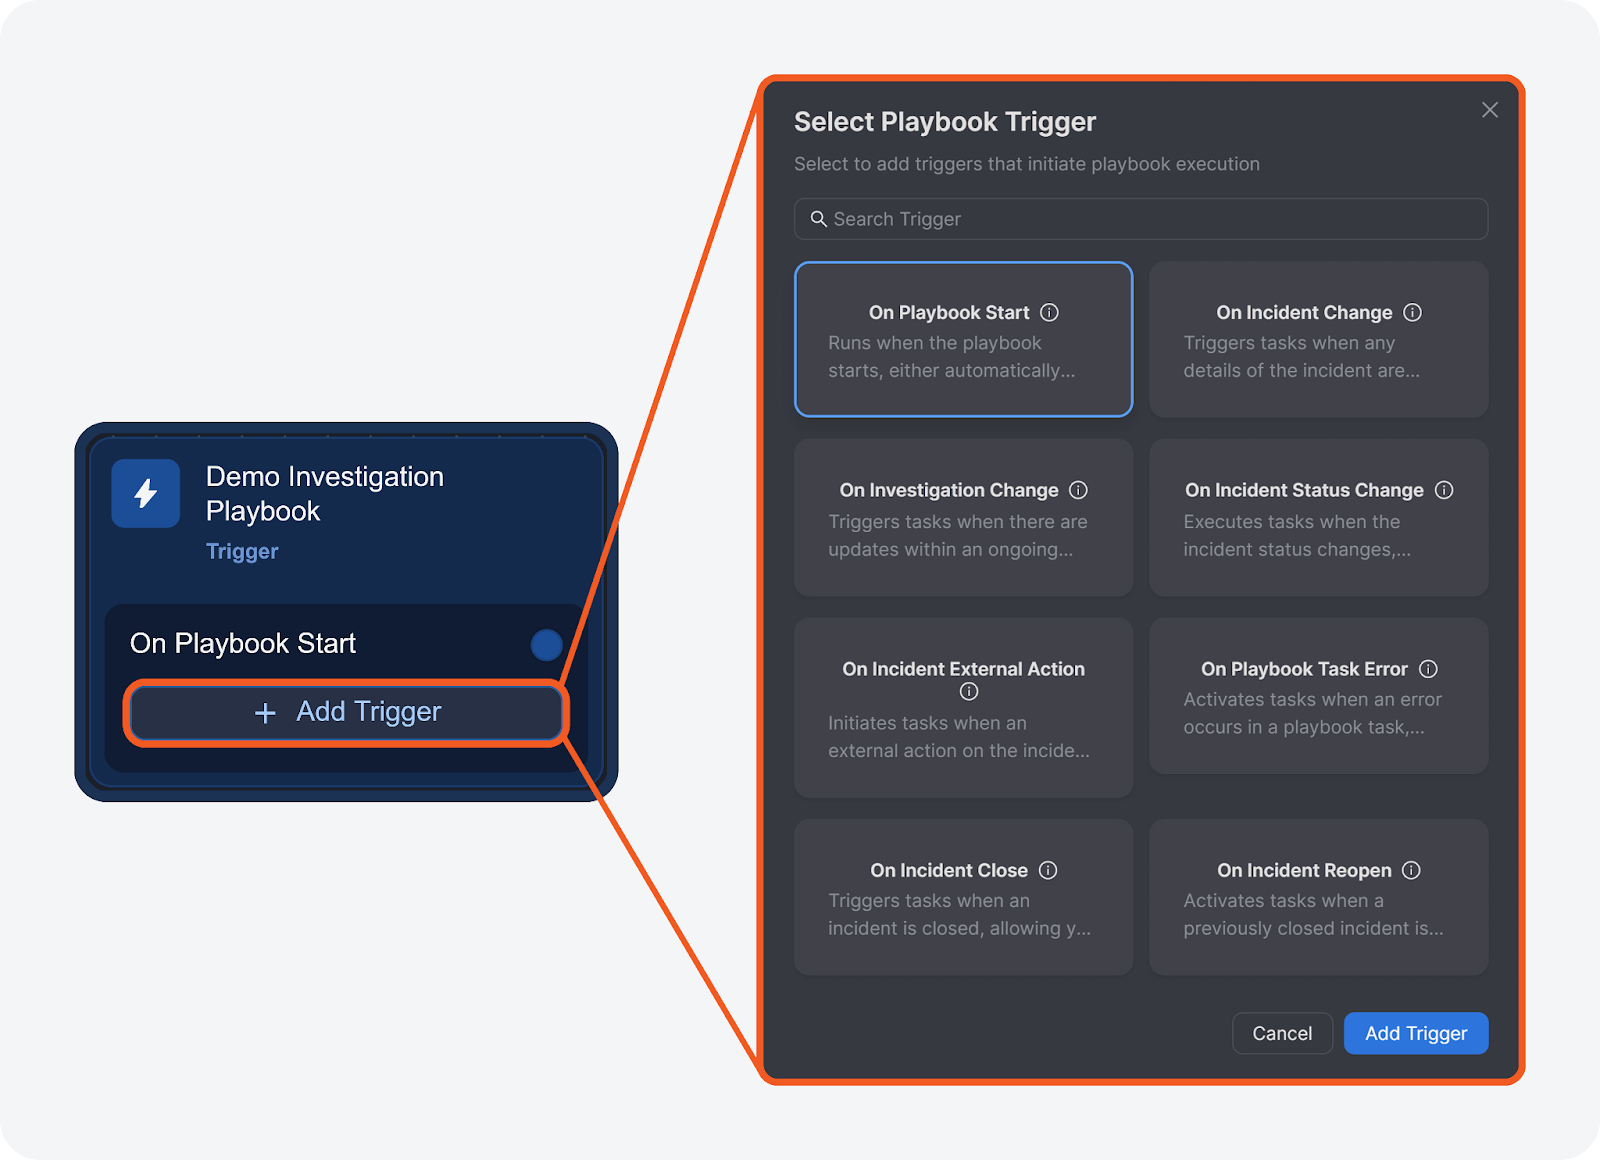Click info icon next to On Playbook Start

coord(1049,312)
